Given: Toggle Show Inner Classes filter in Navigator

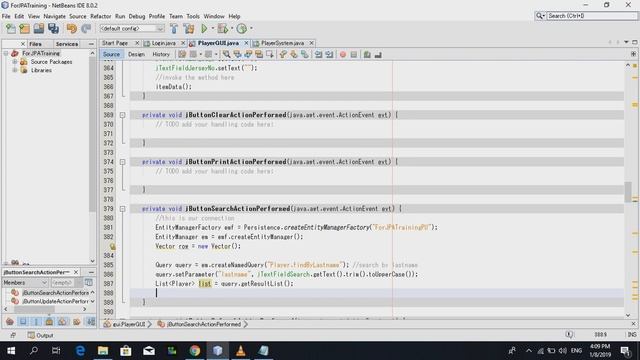Looking at the screenshot, I should pos(62,322).
